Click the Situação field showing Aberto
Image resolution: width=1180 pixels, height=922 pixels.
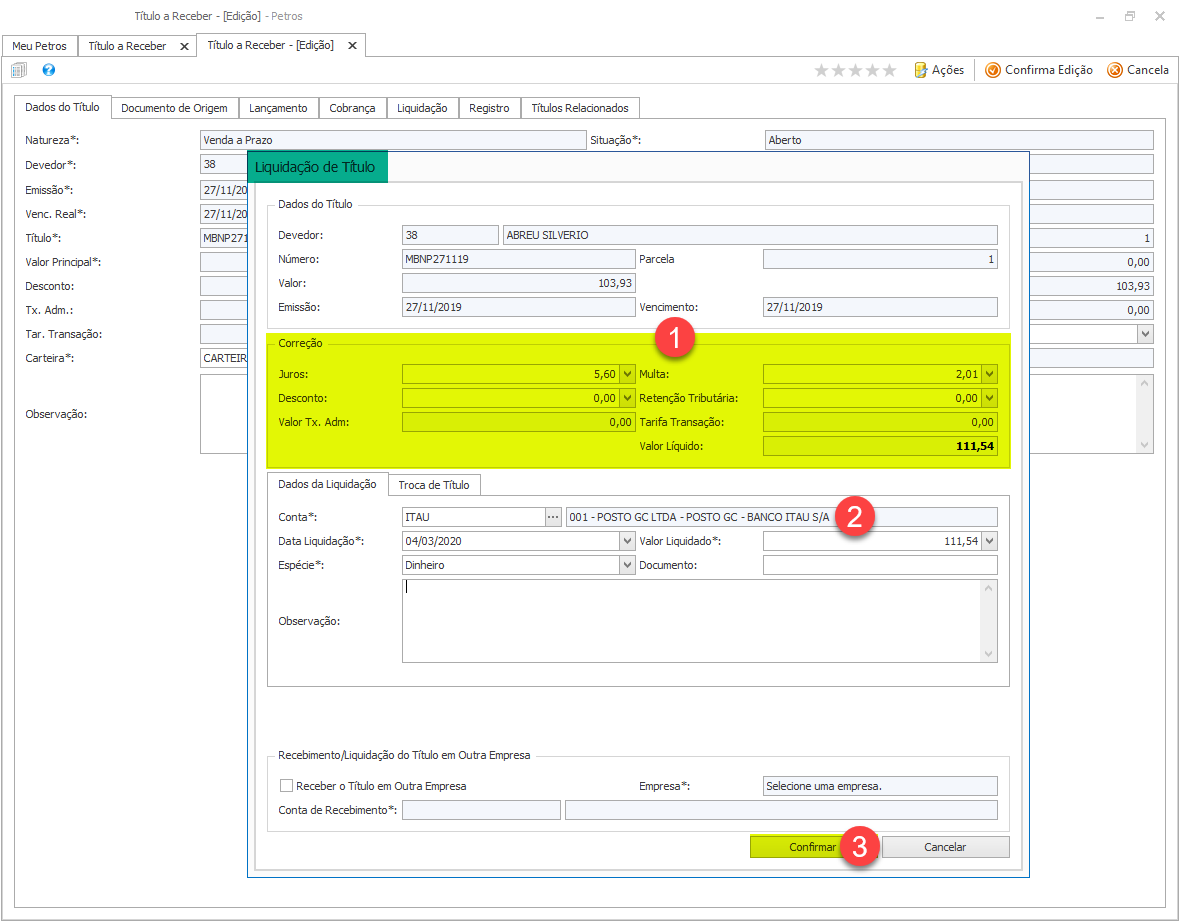(959, 140)
